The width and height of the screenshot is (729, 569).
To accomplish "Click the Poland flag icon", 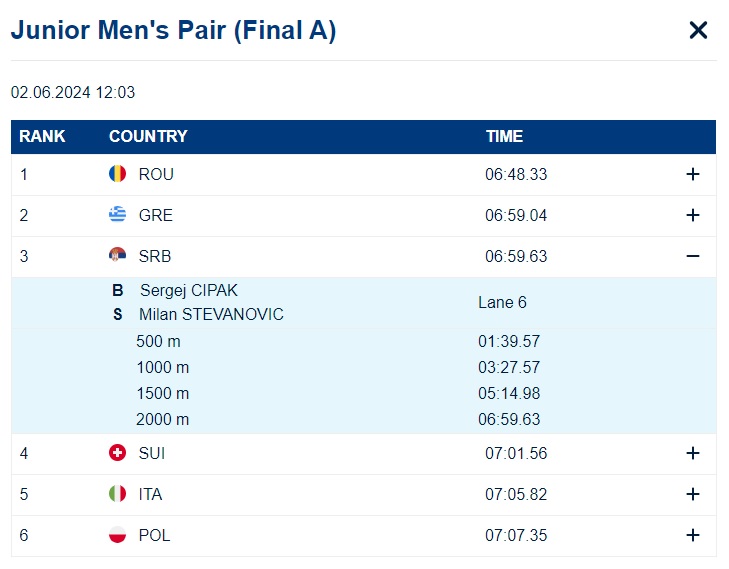I will pos(117,534).
